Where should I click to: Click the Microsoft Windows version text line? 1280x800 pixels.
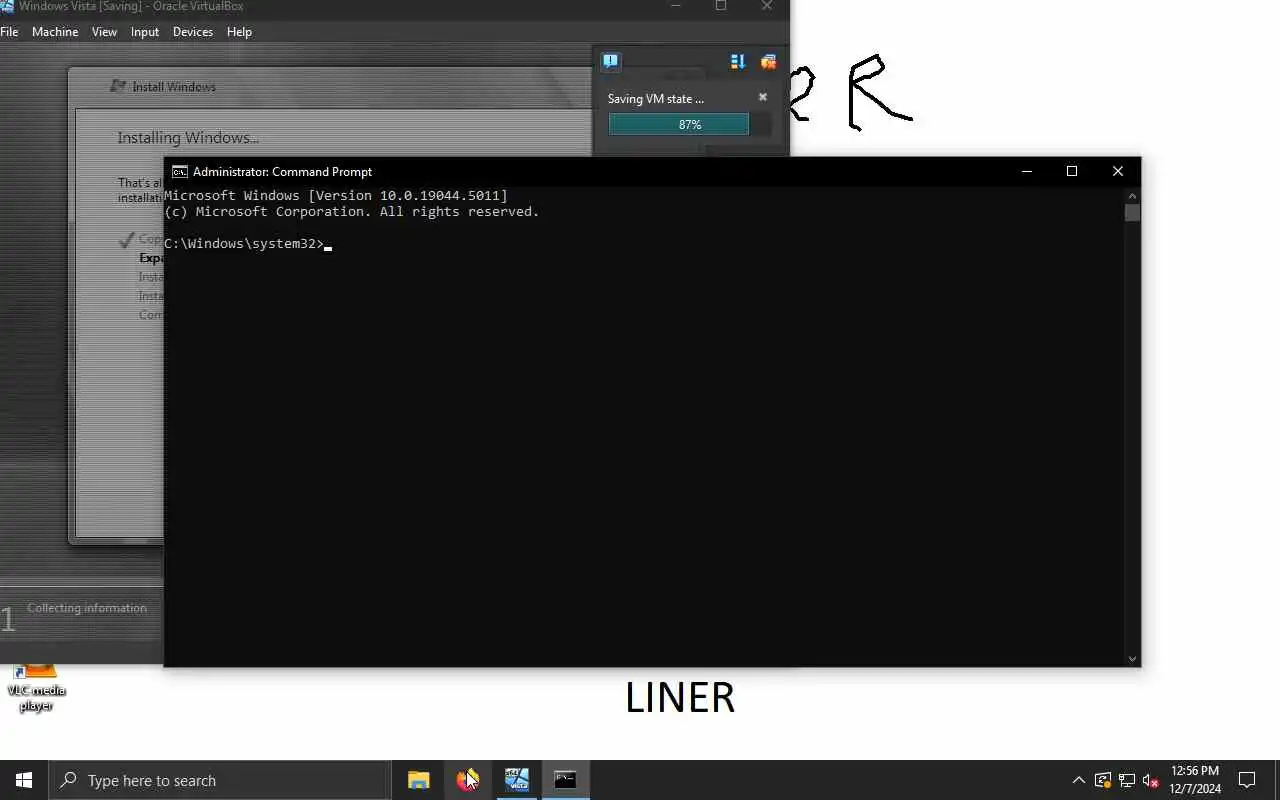tap(336, 196)
